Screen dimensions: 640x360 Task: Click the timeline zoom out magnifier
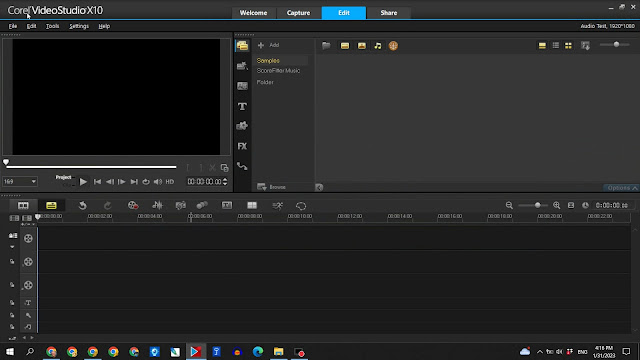[x=509, y=205]
